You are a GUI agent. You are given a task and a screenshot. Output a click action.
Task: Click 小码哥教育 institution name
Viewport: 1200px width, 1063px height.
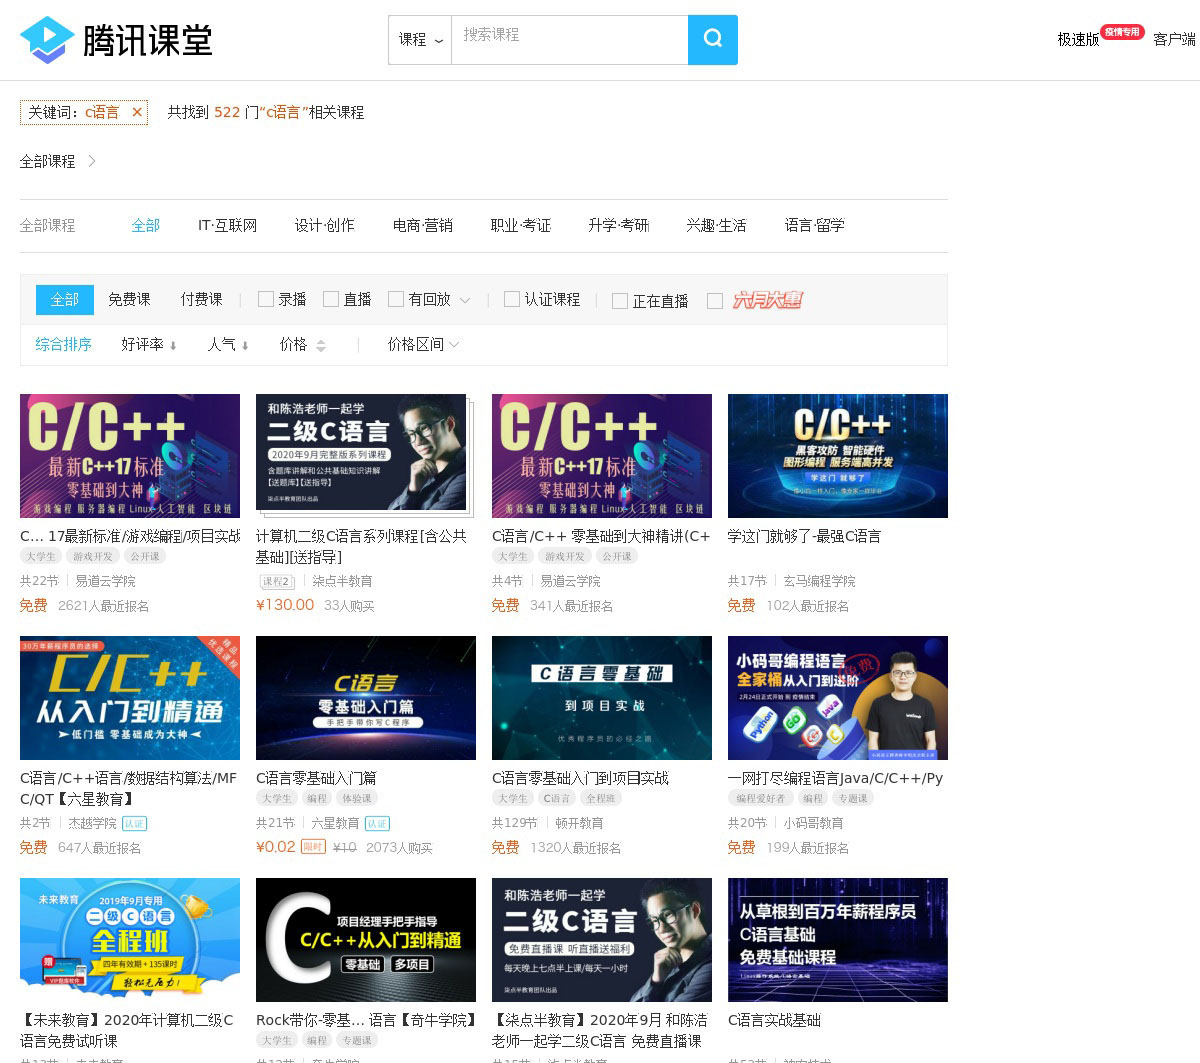813,823
